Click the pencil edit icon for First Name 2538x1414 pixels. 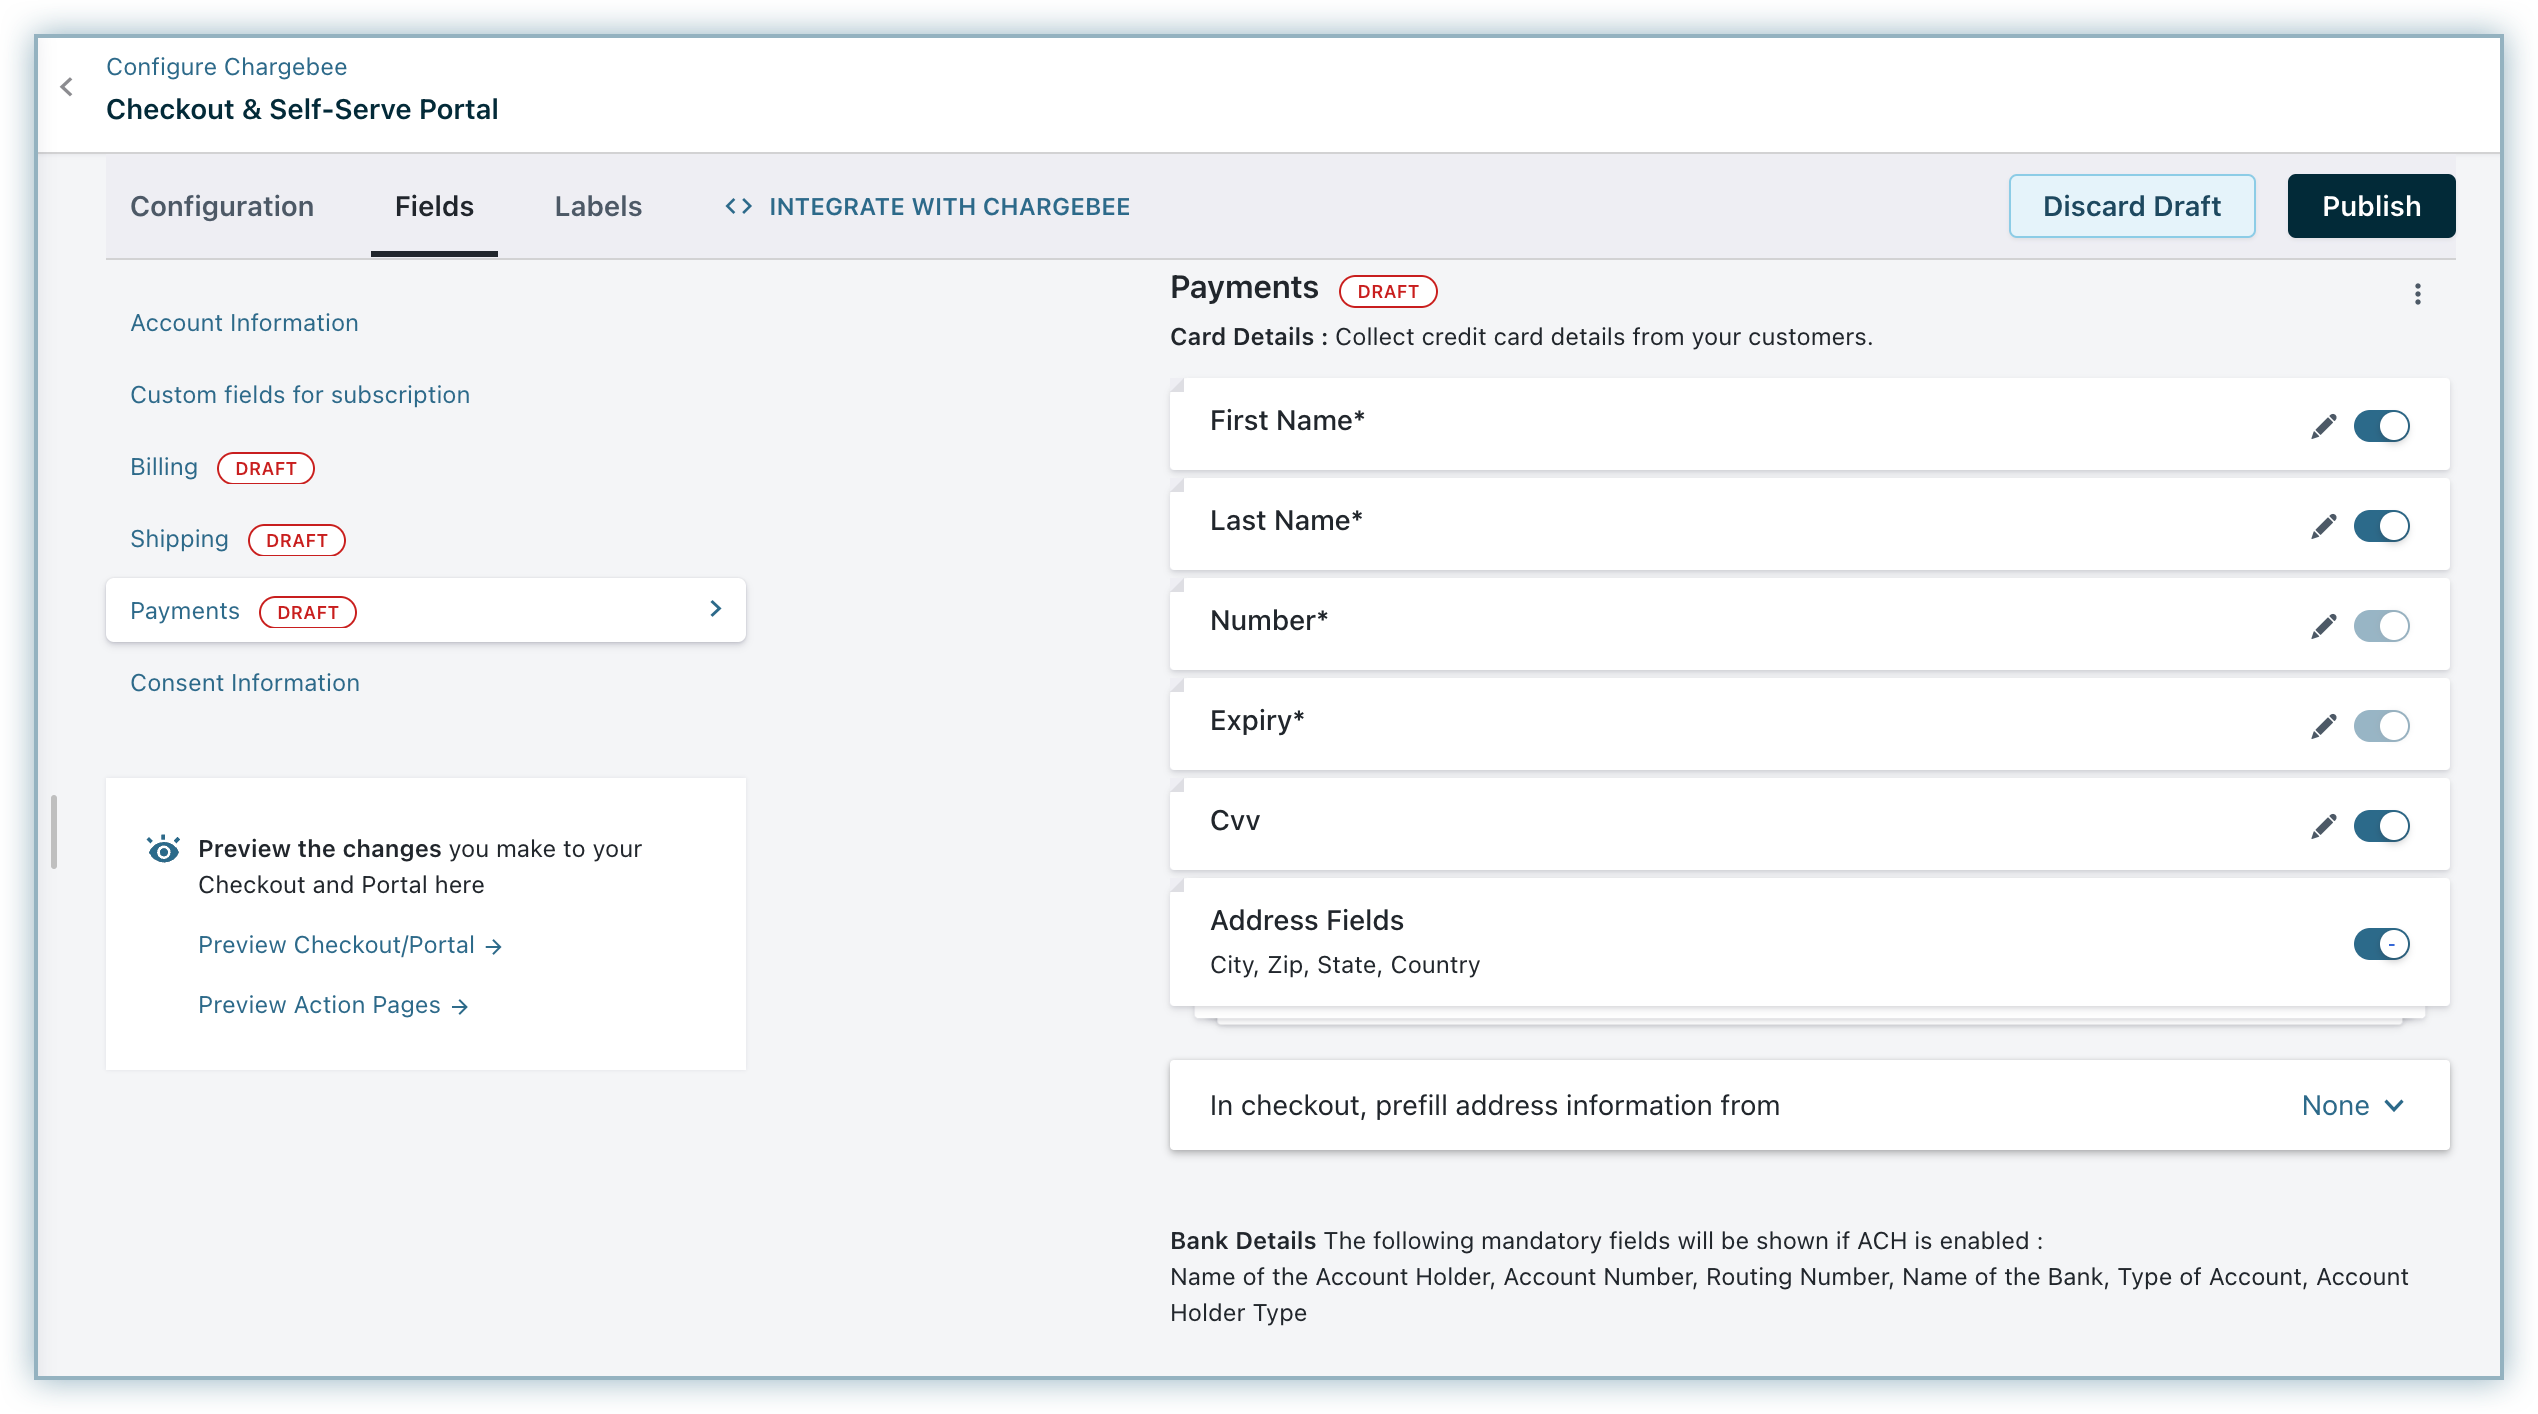(2323, 426)
